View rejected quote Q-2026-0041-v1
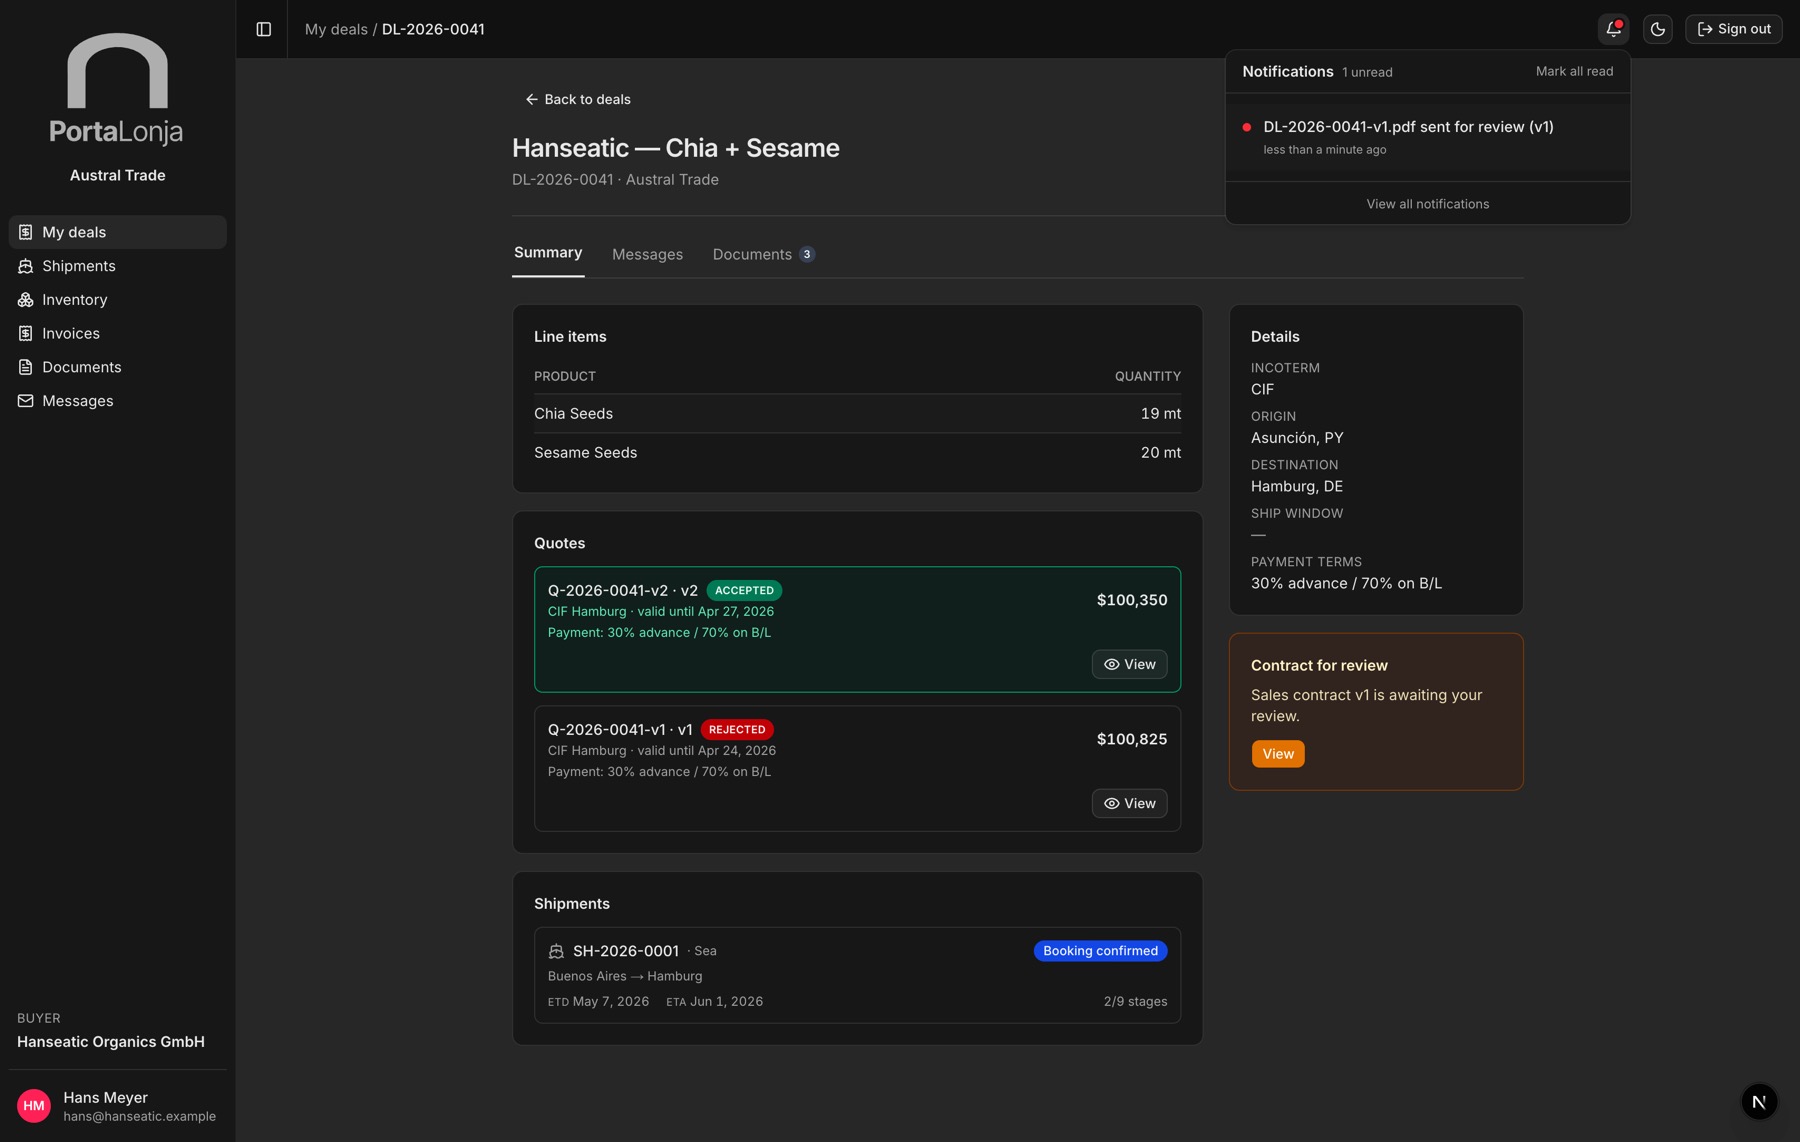The width and height of the screenshot is (1800, 1142). pos(1129,804)
